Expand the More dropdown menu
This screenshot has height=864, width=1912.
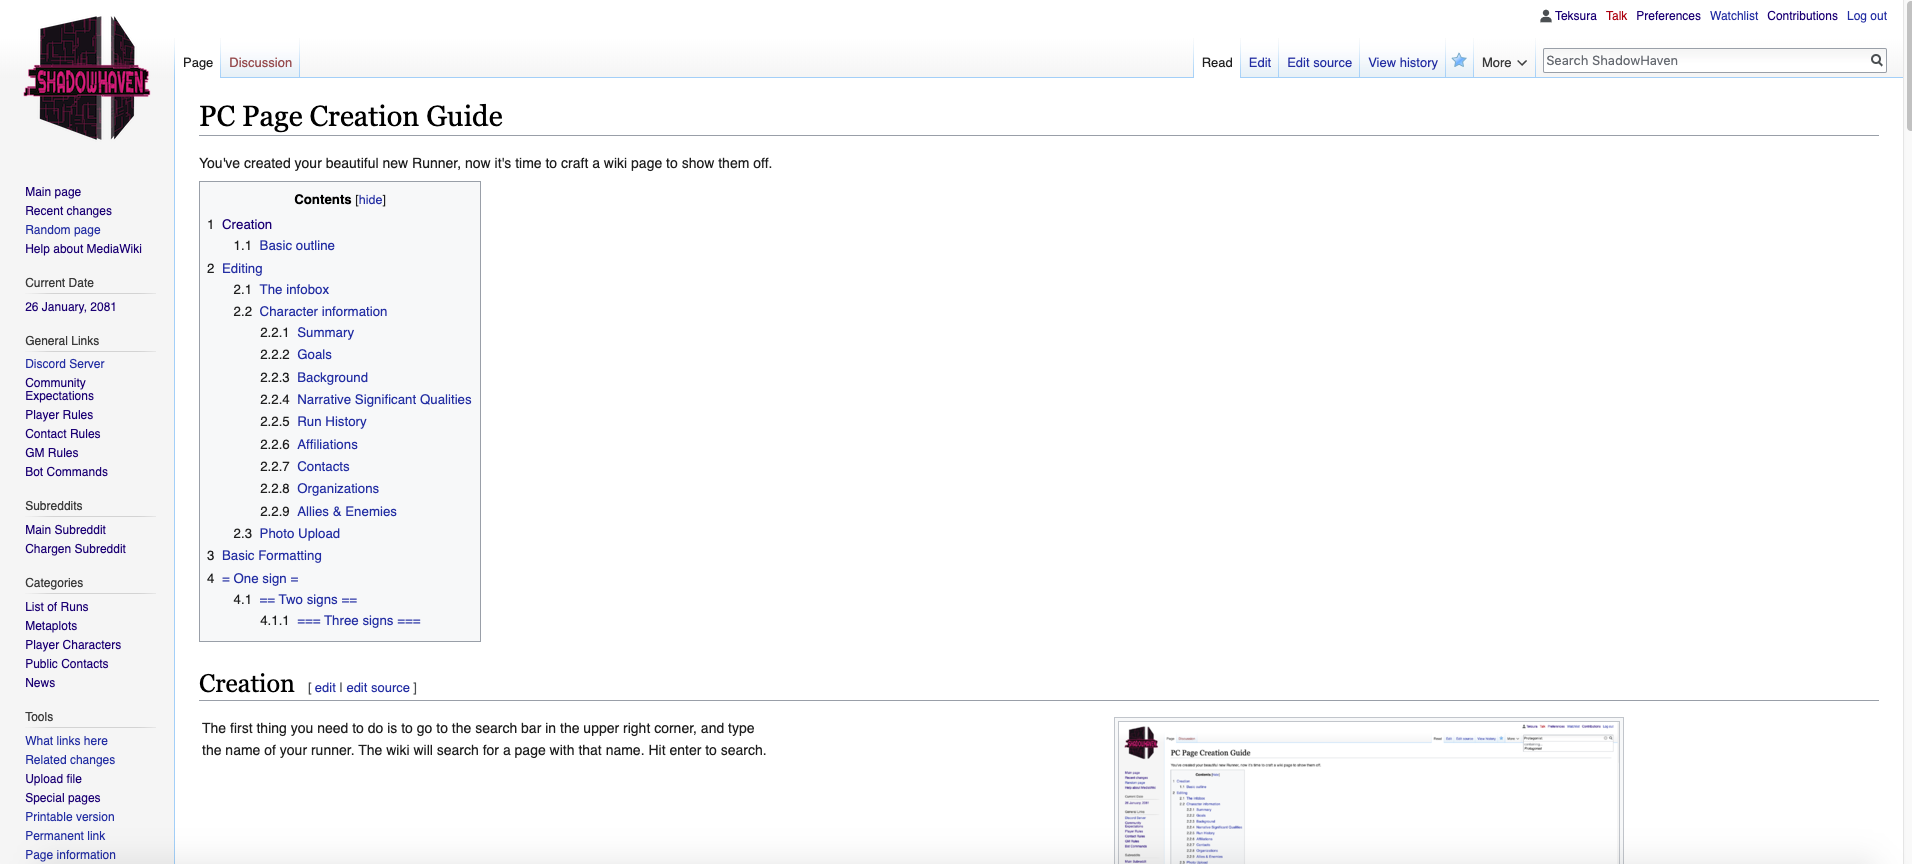1504,63
